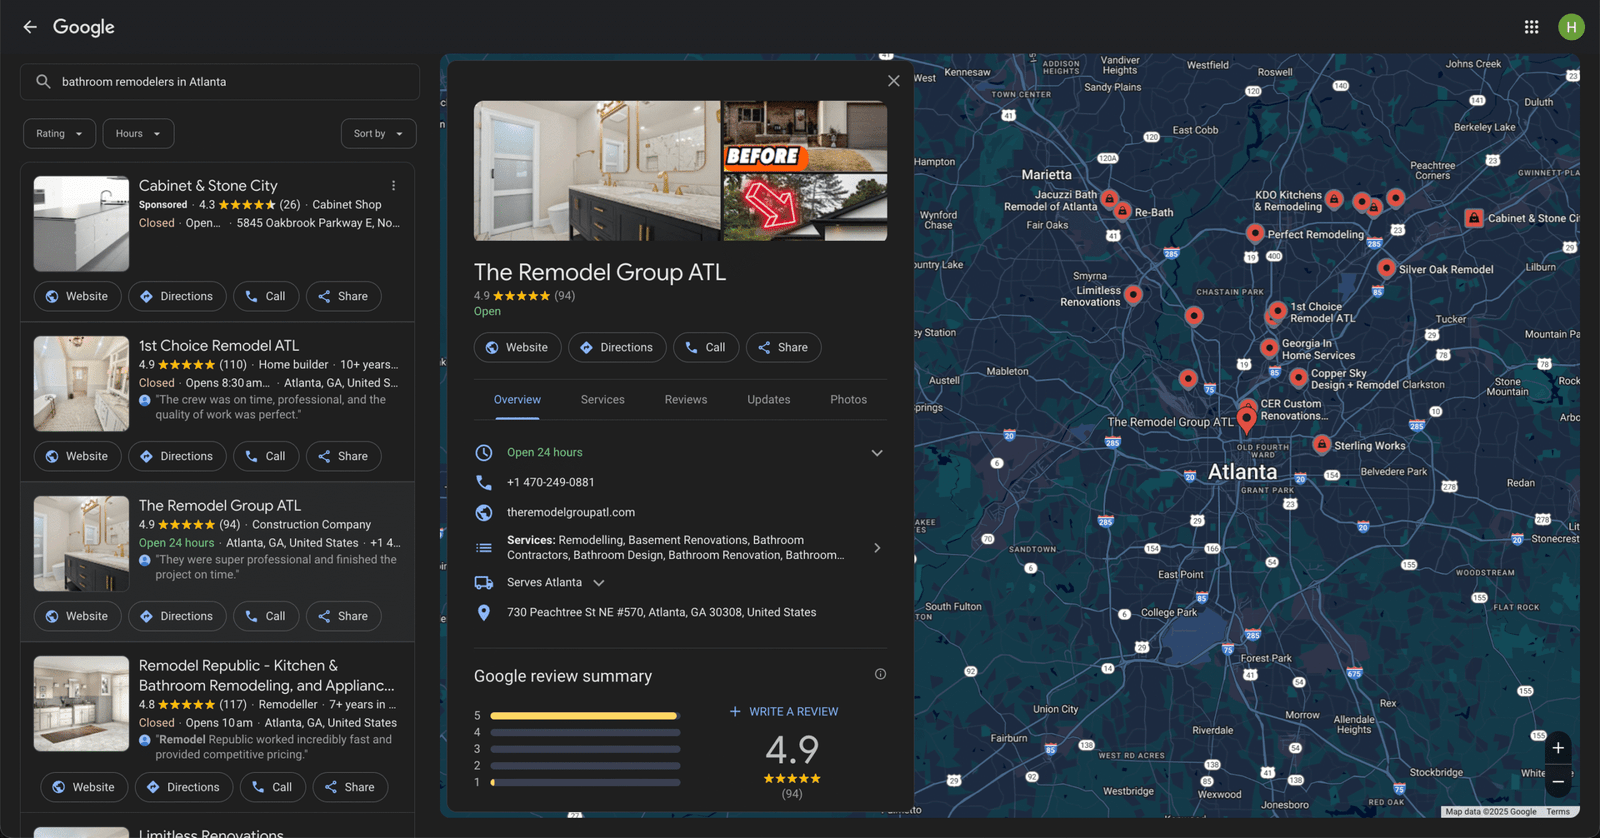Click the services list icon
1600x838 pixels.
coord(484,548)
